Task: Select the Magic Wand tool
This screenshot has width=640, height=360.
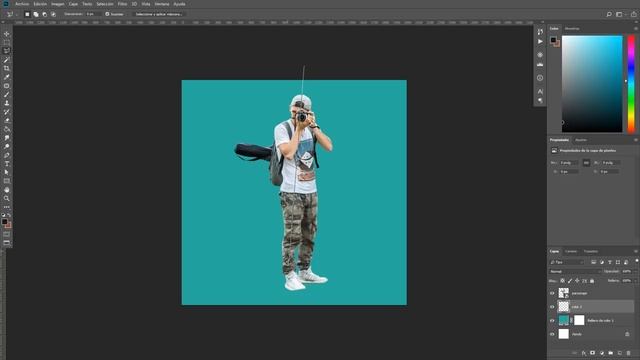Action: pos(7,60)
